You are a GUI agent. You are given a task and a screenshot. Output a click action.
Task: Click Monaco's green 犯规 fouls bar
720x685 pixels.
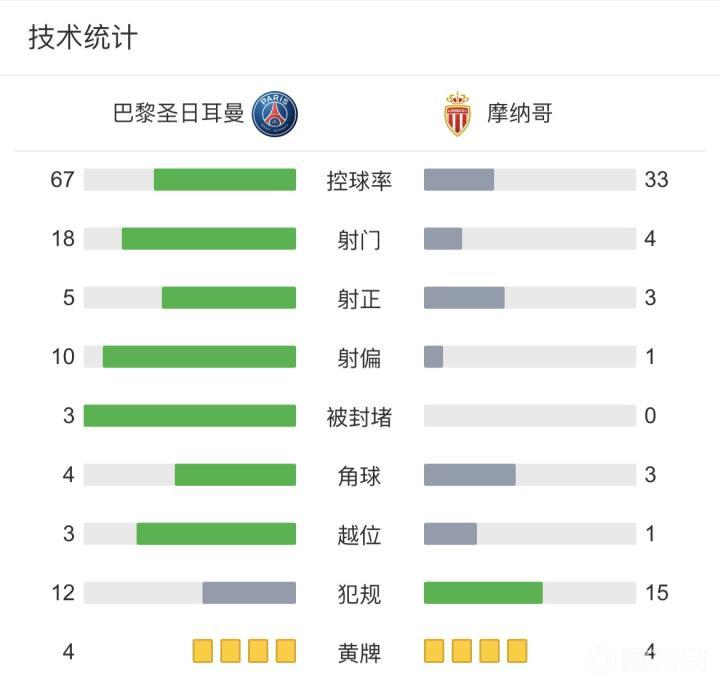click(x=483, y=593)
